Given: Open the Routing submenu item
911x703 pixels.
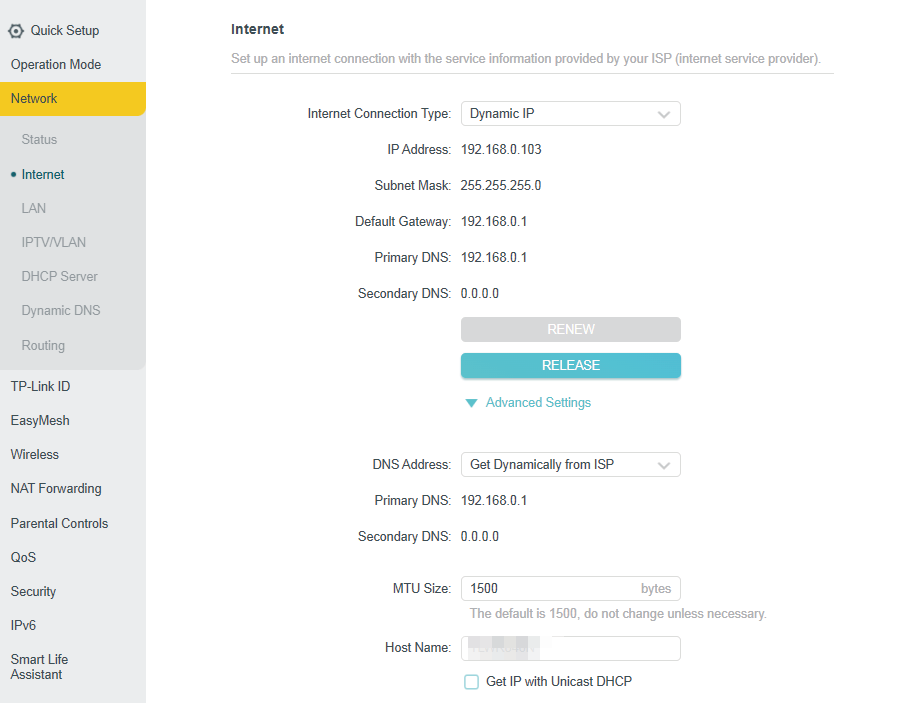Looking at the screenshot, I should click(x=43, y=346).
